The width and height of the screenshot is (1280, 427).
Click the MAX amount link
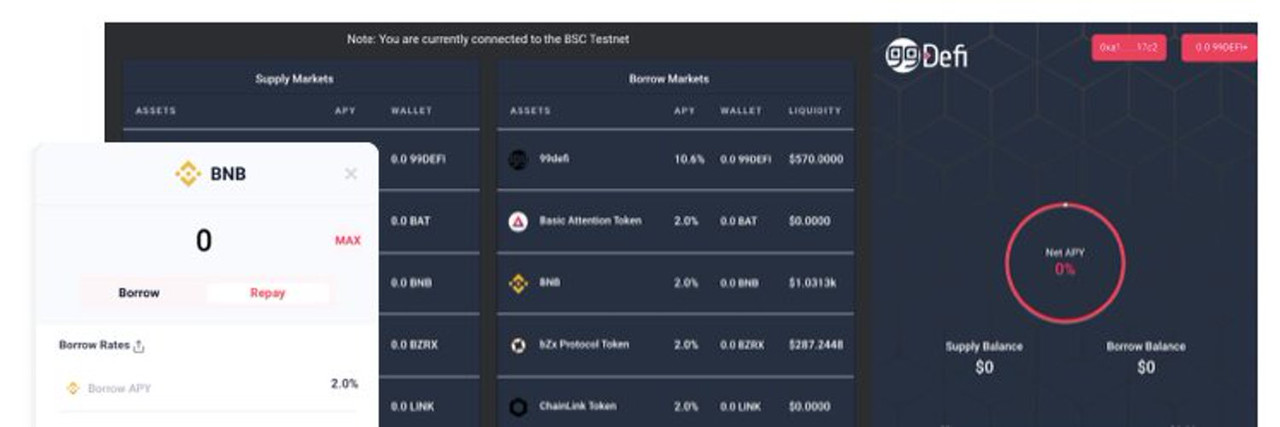pos(348,241)
